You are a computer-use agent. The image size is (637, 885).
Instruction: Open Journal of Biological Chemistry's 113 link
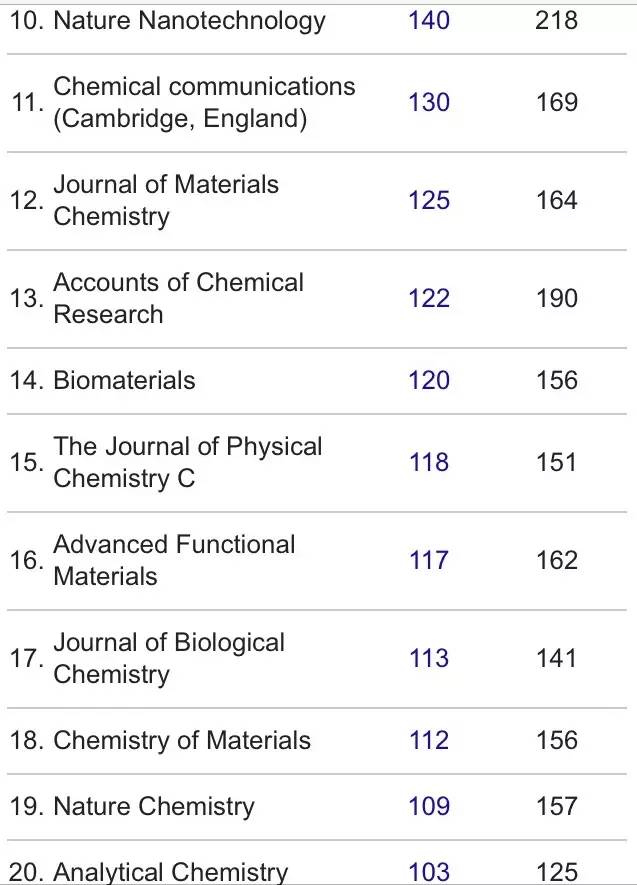pyautogui.click(x=429, y=658)
